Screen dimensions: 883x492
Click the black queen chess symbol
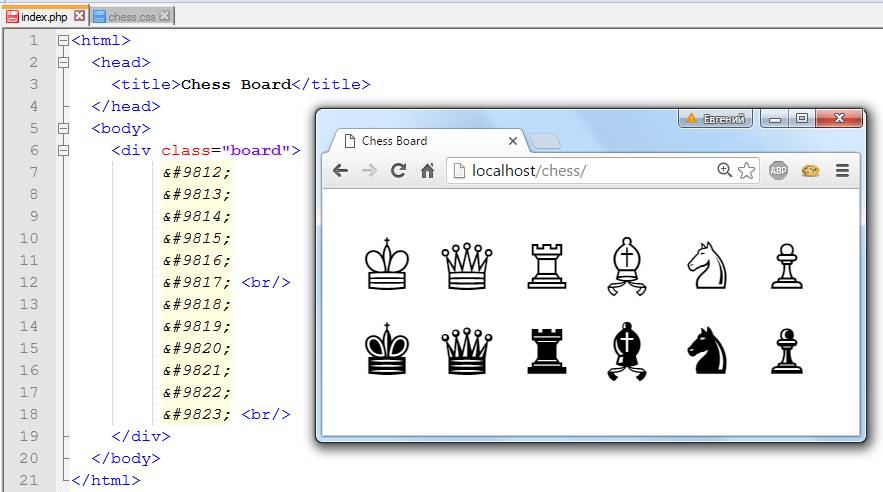pos(467,351)
